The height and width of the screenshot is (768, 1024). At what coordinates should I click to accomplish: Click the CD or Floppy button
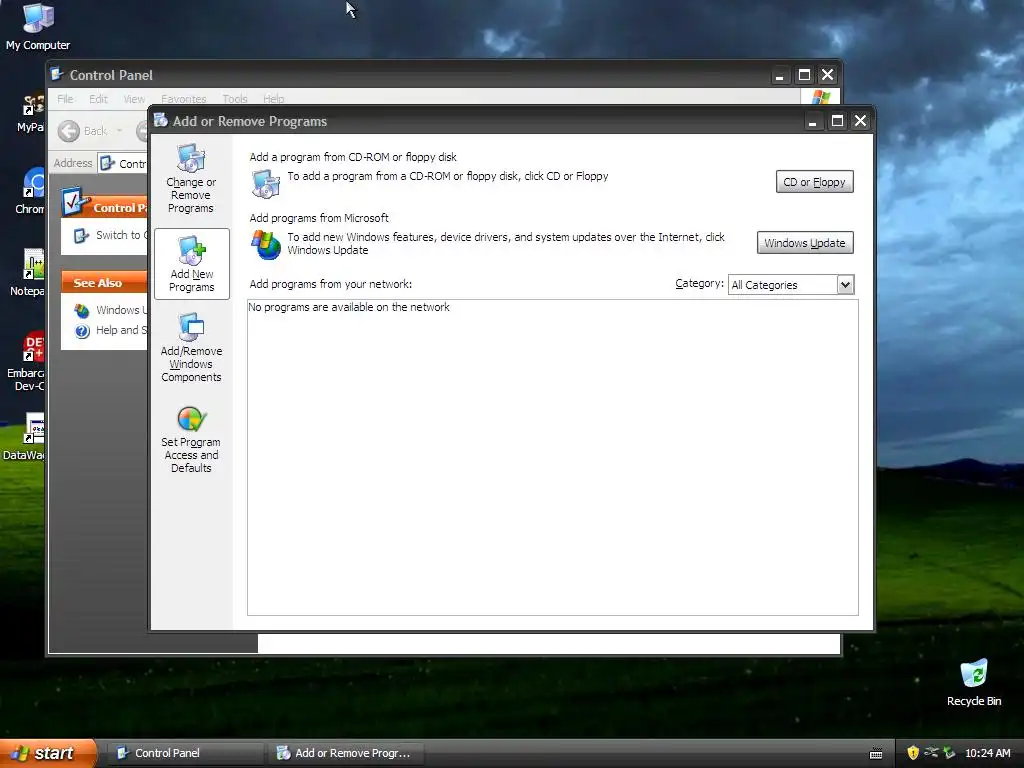pos(814,182)
